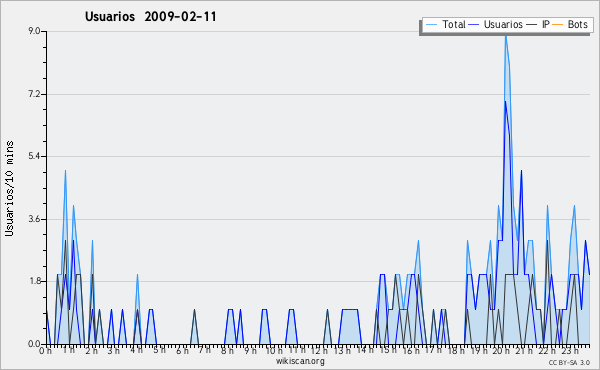
Task: Click the orange Bots legend line
Action: pyautogui.click(x=558, y=25)
